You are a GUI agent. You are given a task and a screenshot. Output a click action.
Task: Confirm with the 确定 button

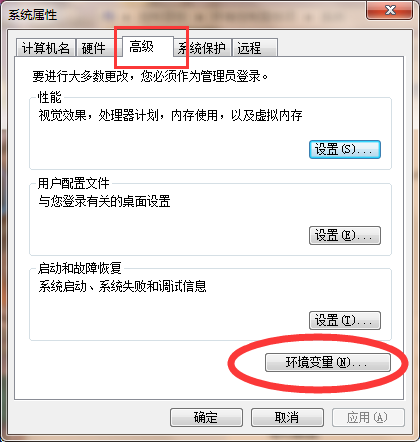tap(206, 417)
